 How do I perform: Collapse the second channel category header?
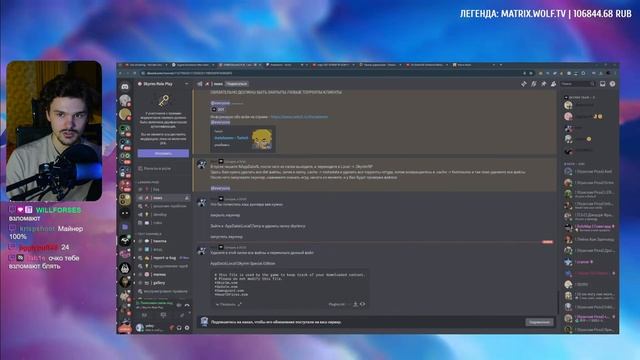[149, 234]
